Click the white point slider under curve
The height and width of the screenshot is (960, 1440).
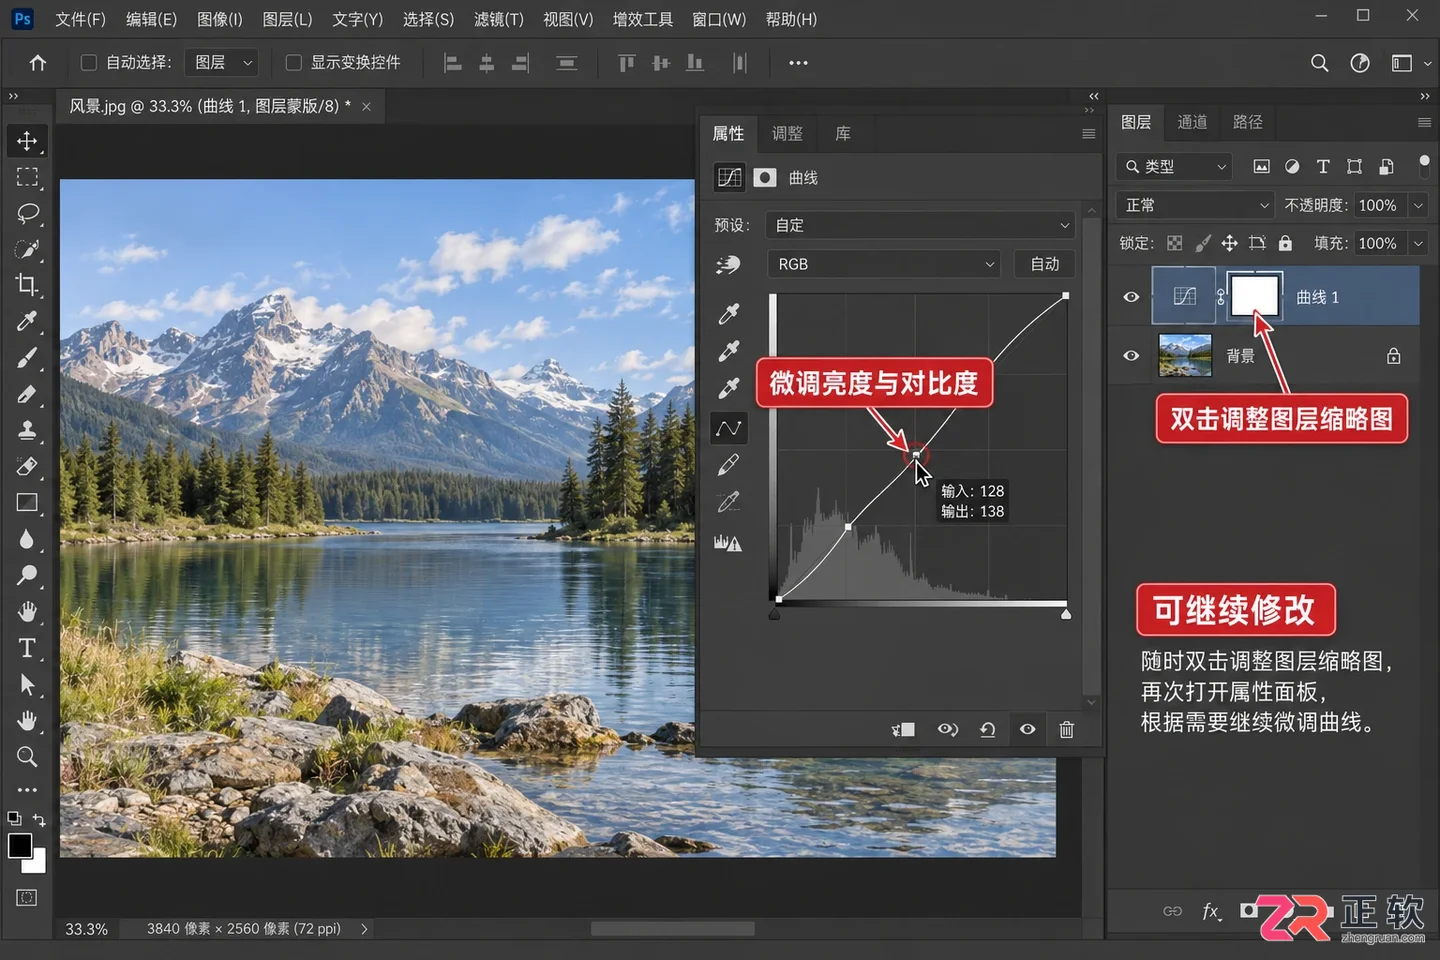[1066, 614]
